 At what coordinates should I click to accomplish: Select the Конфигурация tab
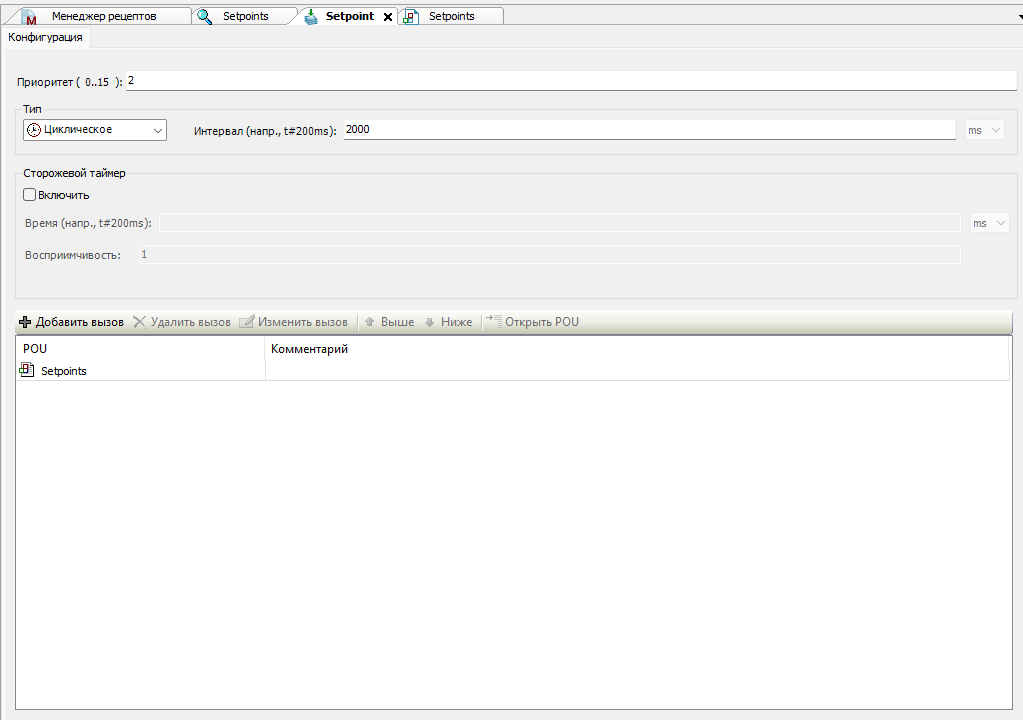click(x=45, y=37)
